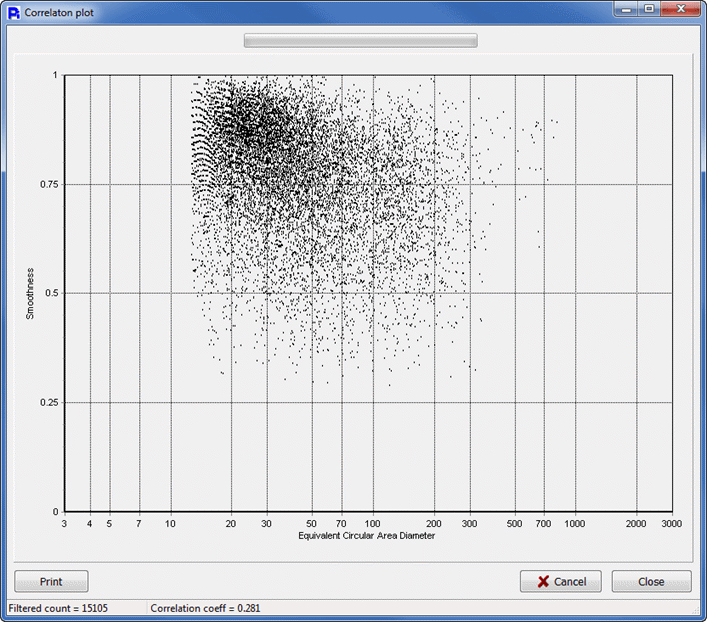
Task: Click the progress bar above the plot
Action: 361,41
